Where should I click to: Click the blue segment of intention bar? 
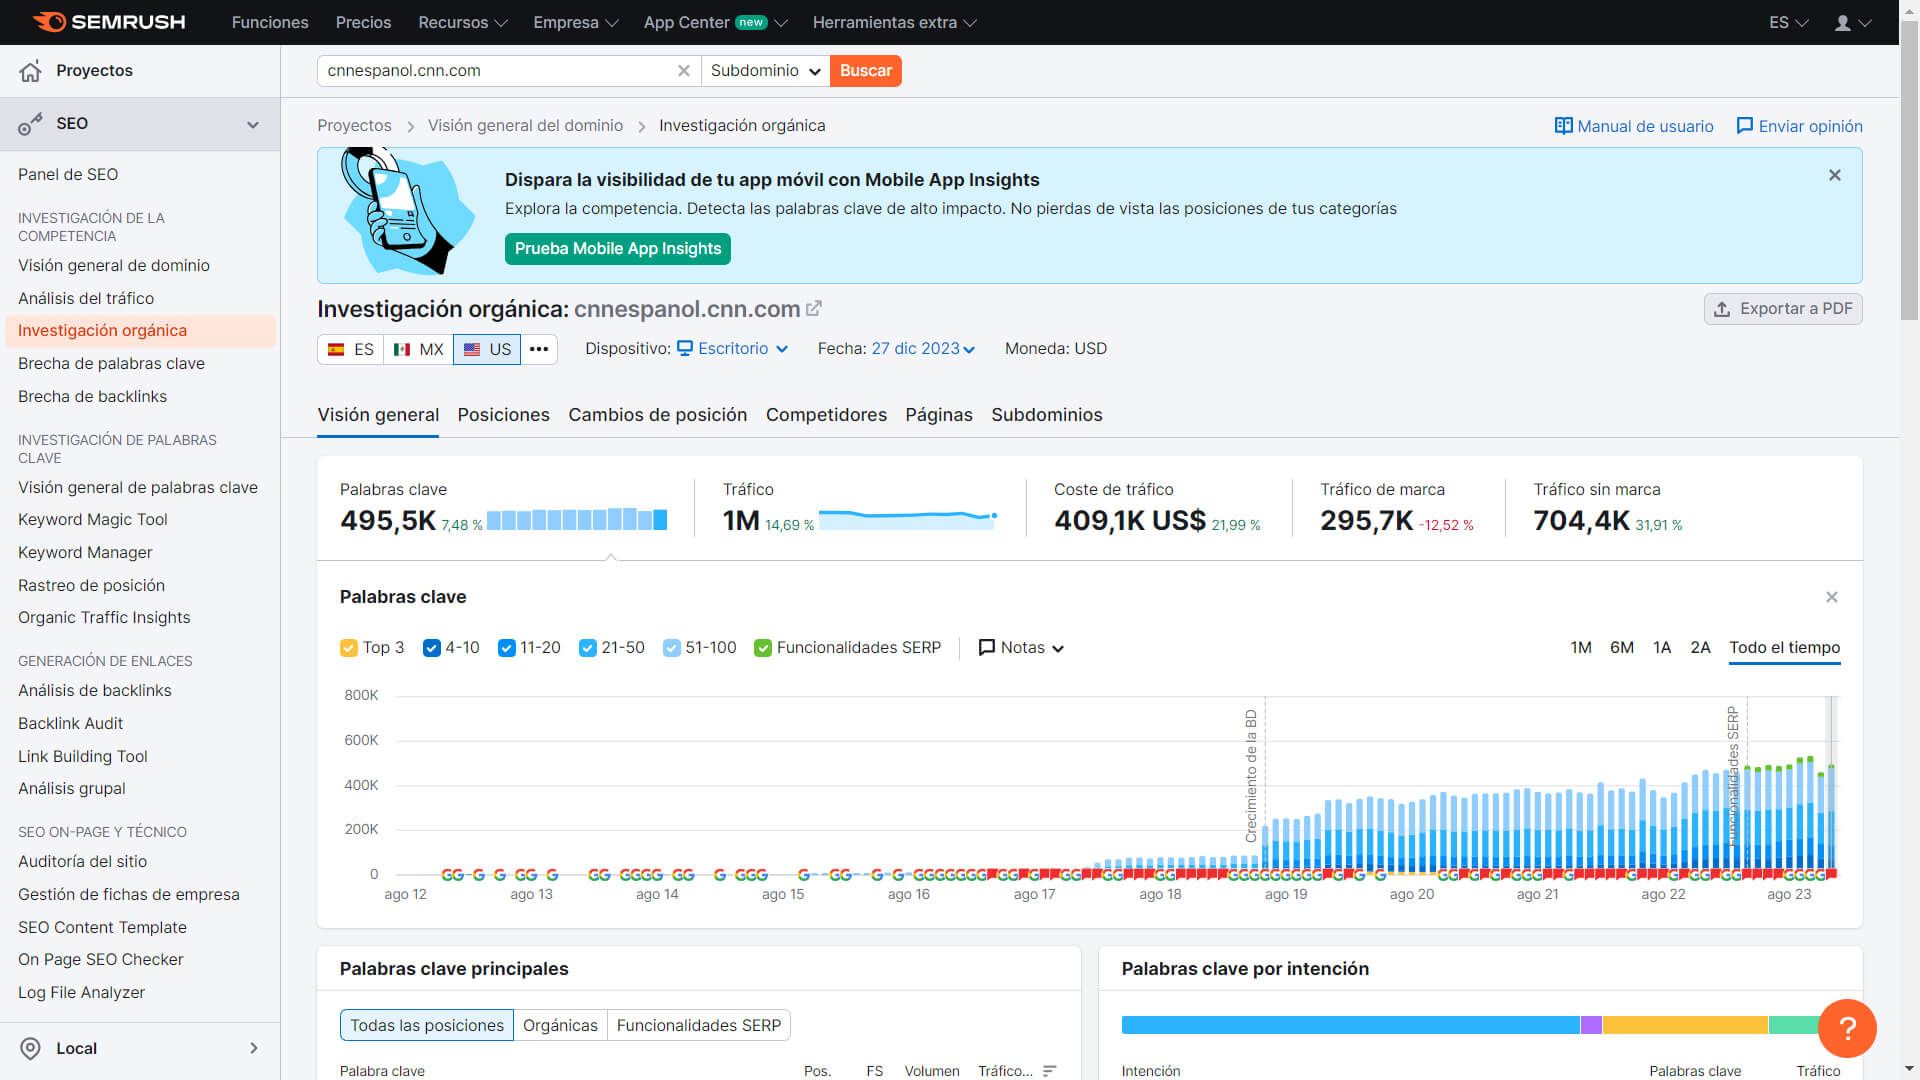click(x=1350, y=1025)
